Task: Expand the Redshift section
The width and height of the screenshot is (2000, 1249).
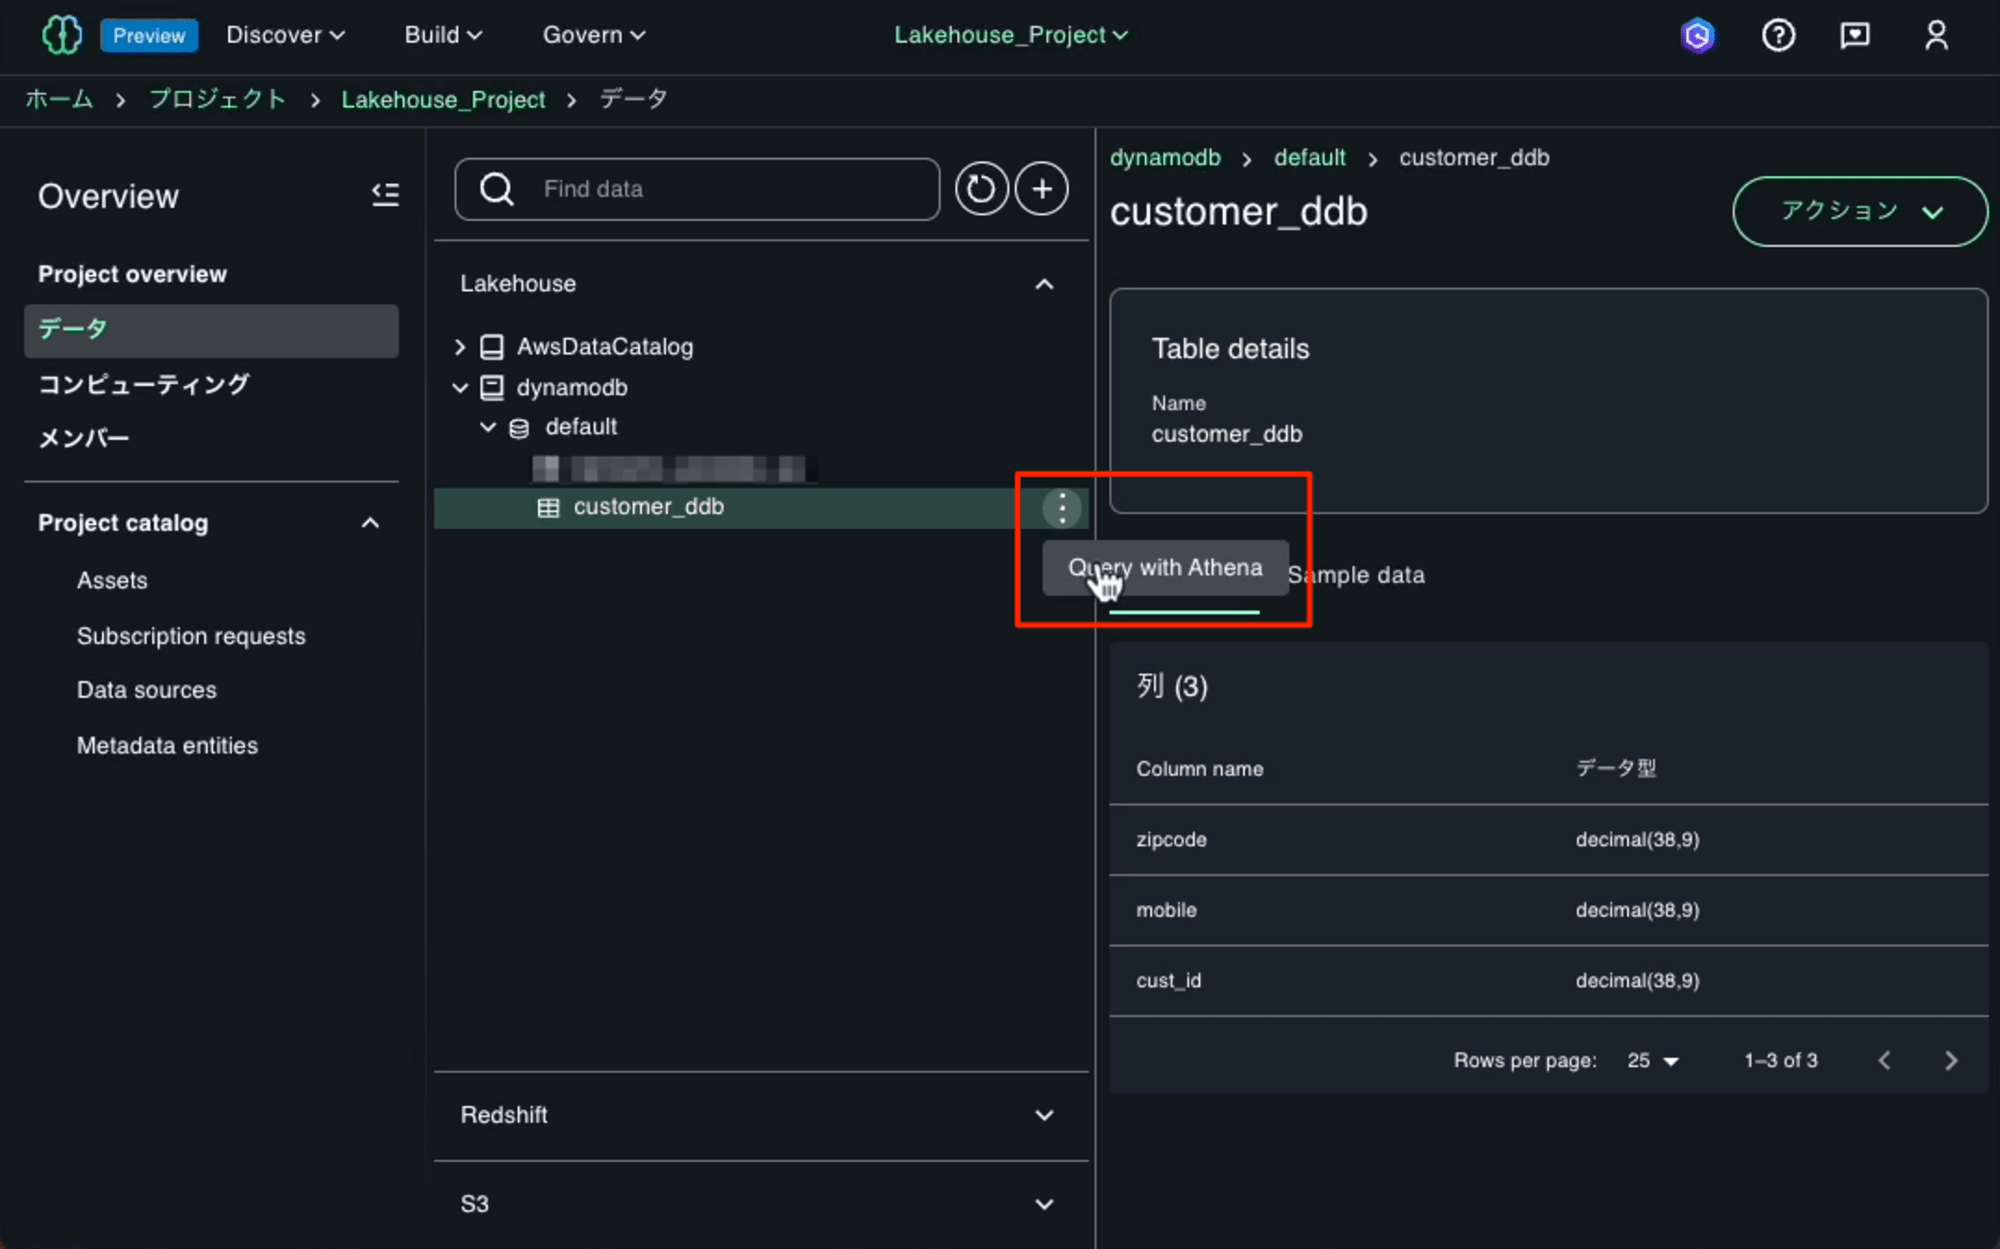Action: [x=1044, y=1115]
